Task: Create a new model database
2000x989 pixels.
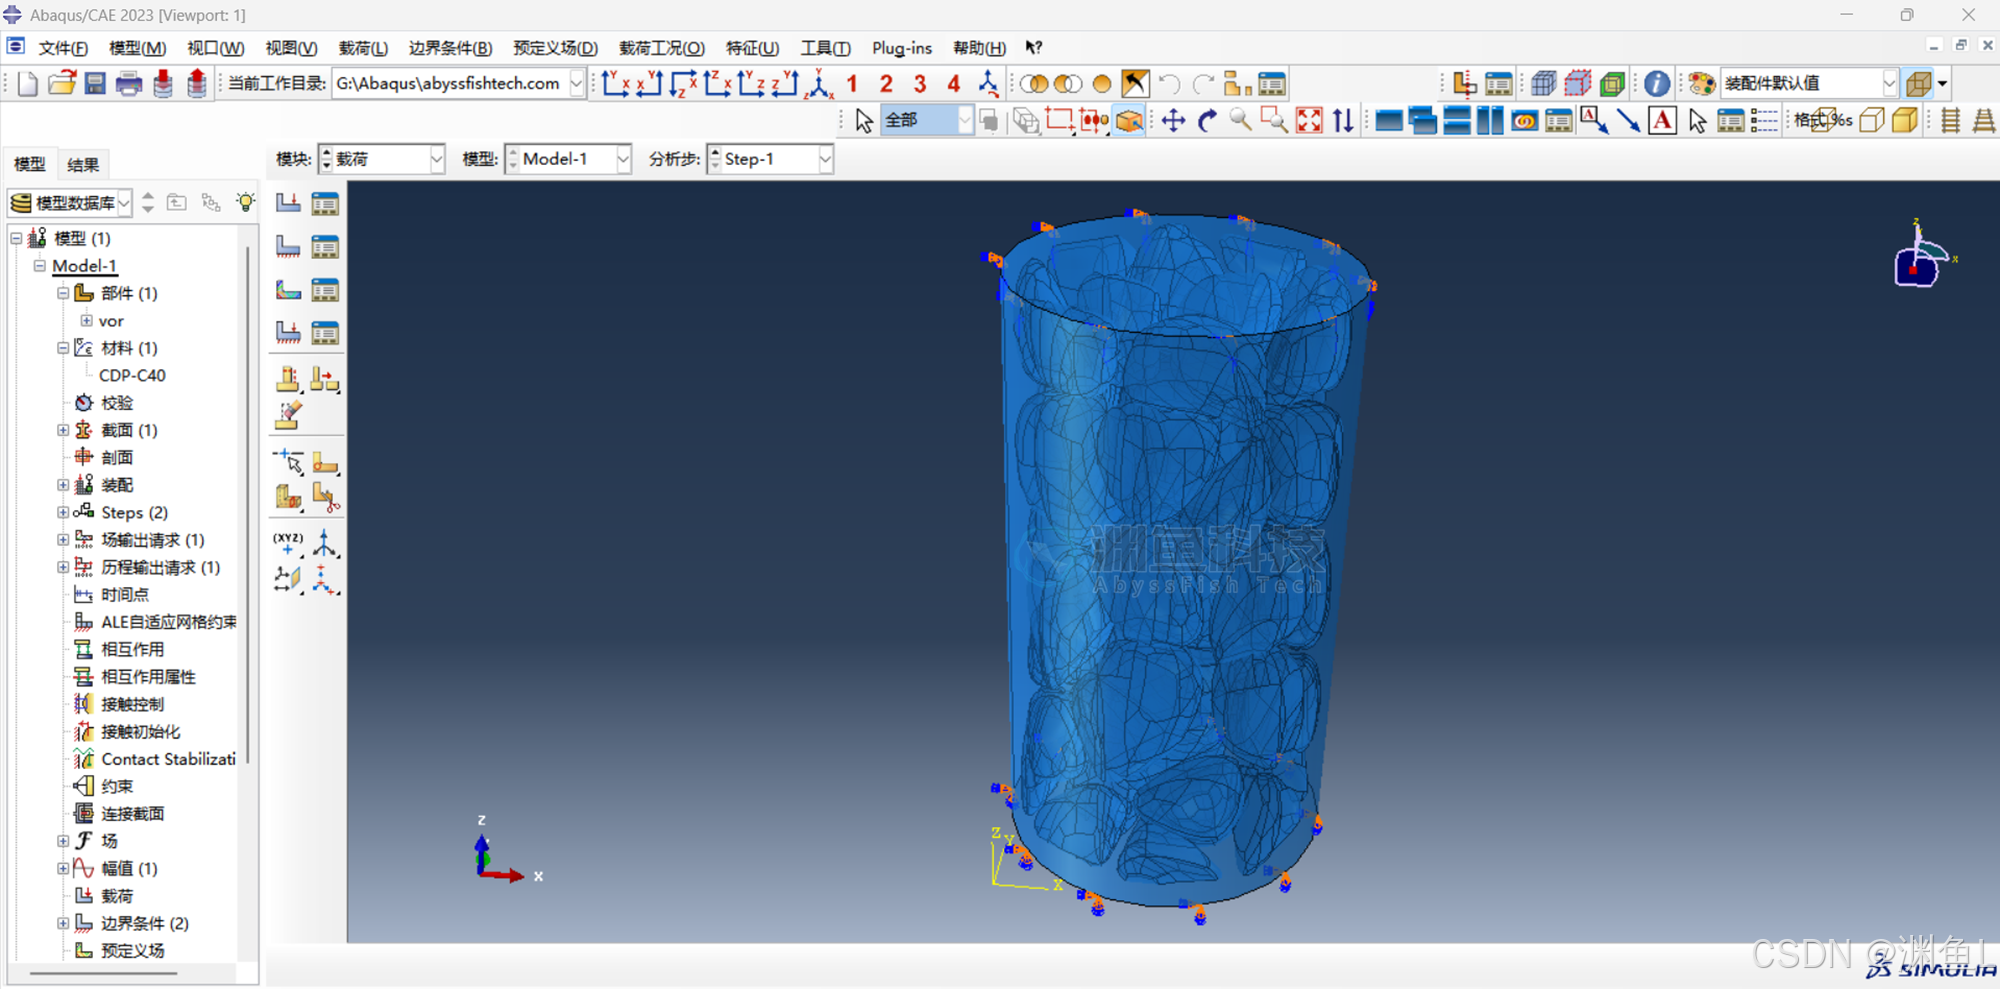Action: (28, 84)
